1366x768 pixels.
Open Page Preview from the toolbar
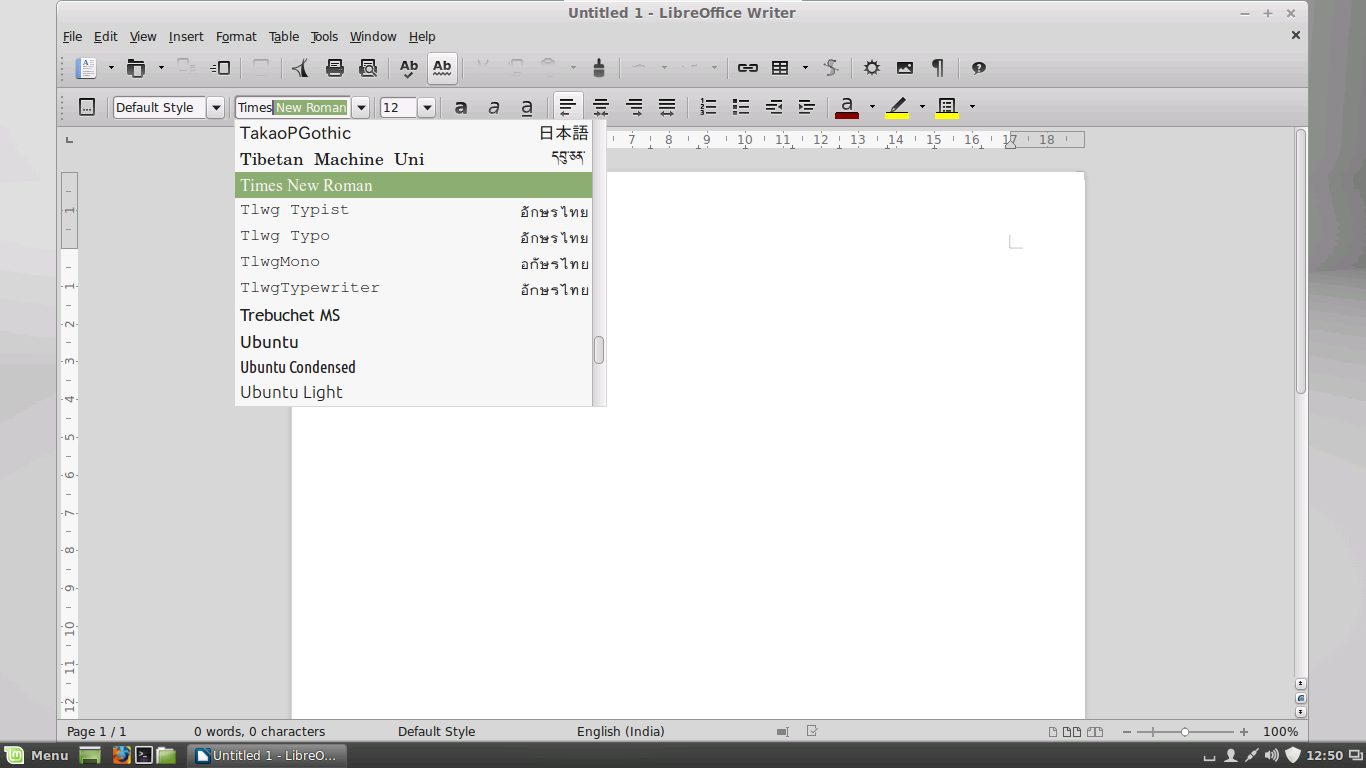click(368, 68)
